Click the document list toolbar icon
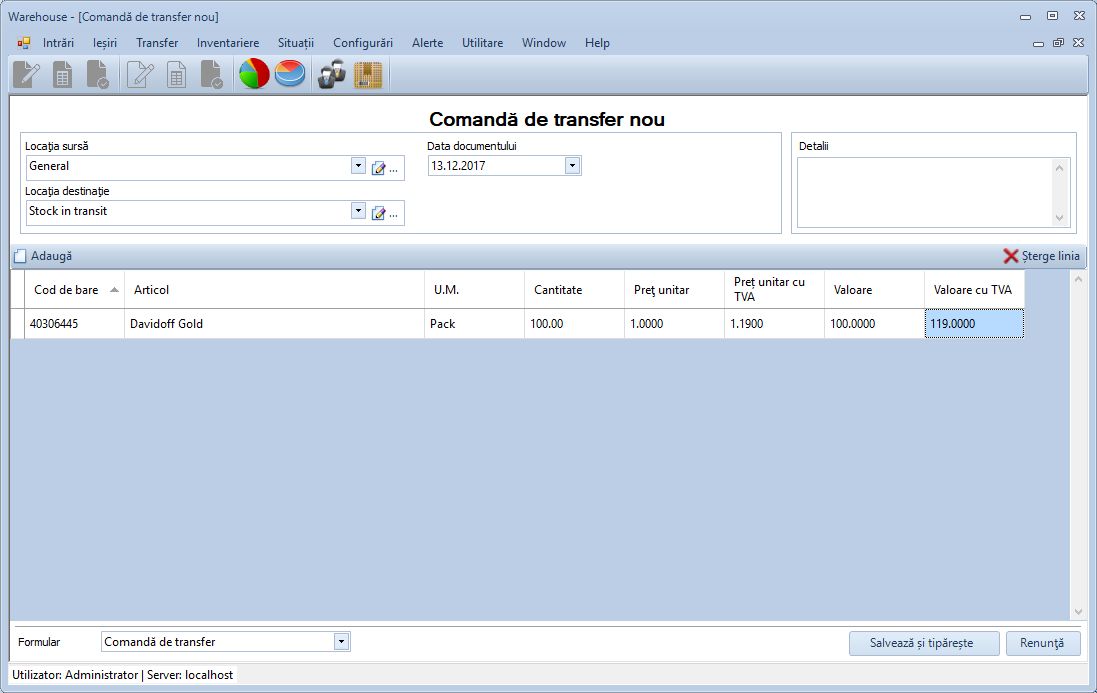Image resolution: width=1097 pixels, height=693 pixels. pos(62,72)
